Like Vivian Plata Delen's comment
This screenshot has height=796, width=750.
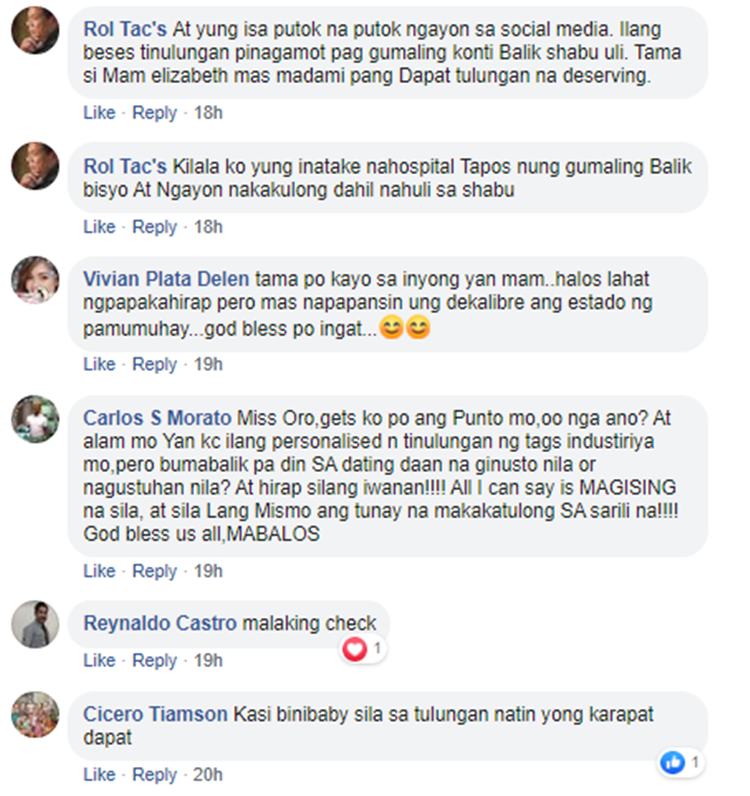(x=100, y=364)
